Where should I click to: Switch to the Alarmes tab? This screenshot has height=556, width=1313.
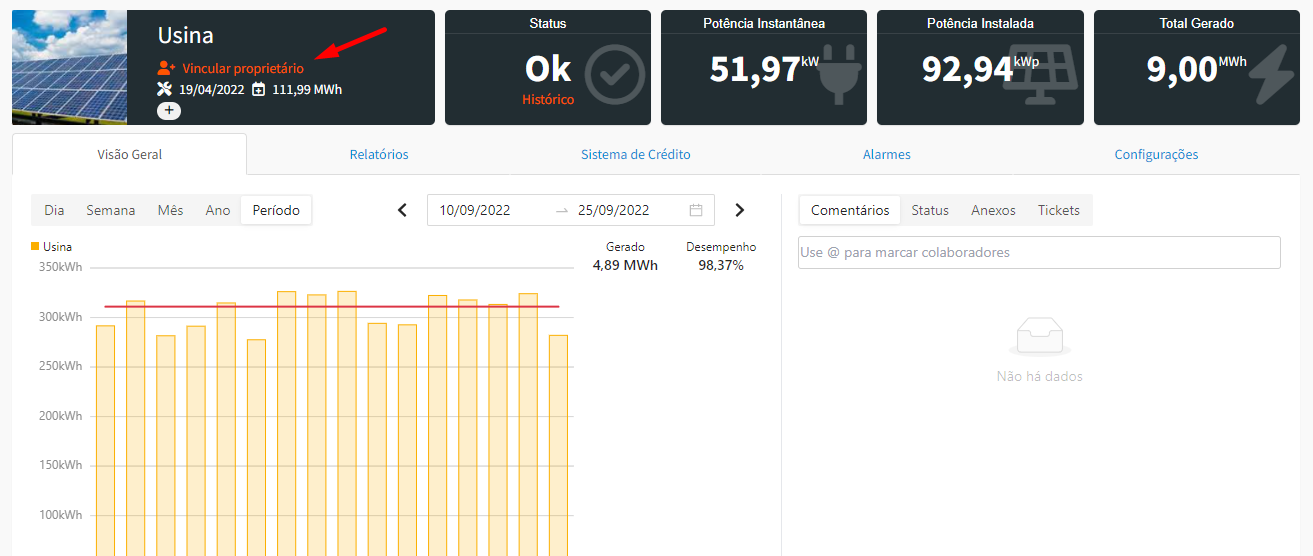coord(886,155)
